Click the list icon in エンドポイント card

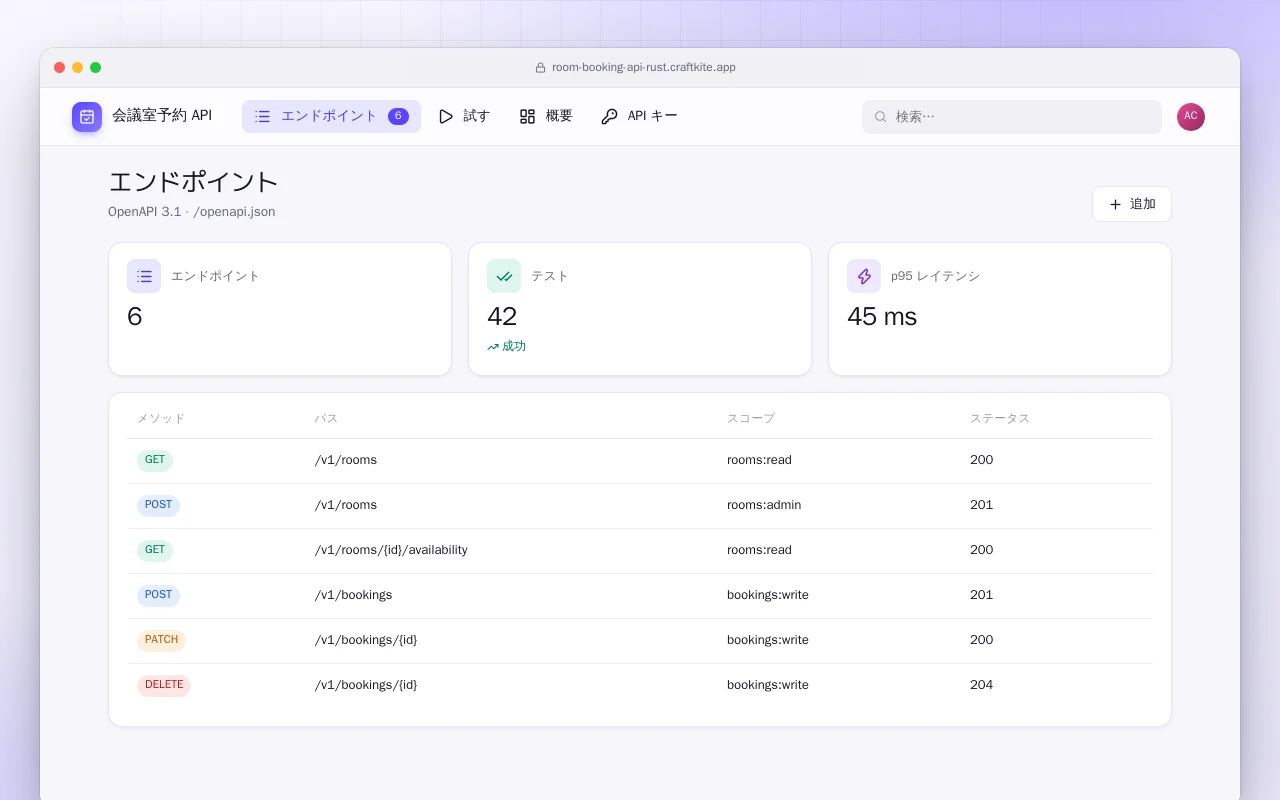[144, 276]
